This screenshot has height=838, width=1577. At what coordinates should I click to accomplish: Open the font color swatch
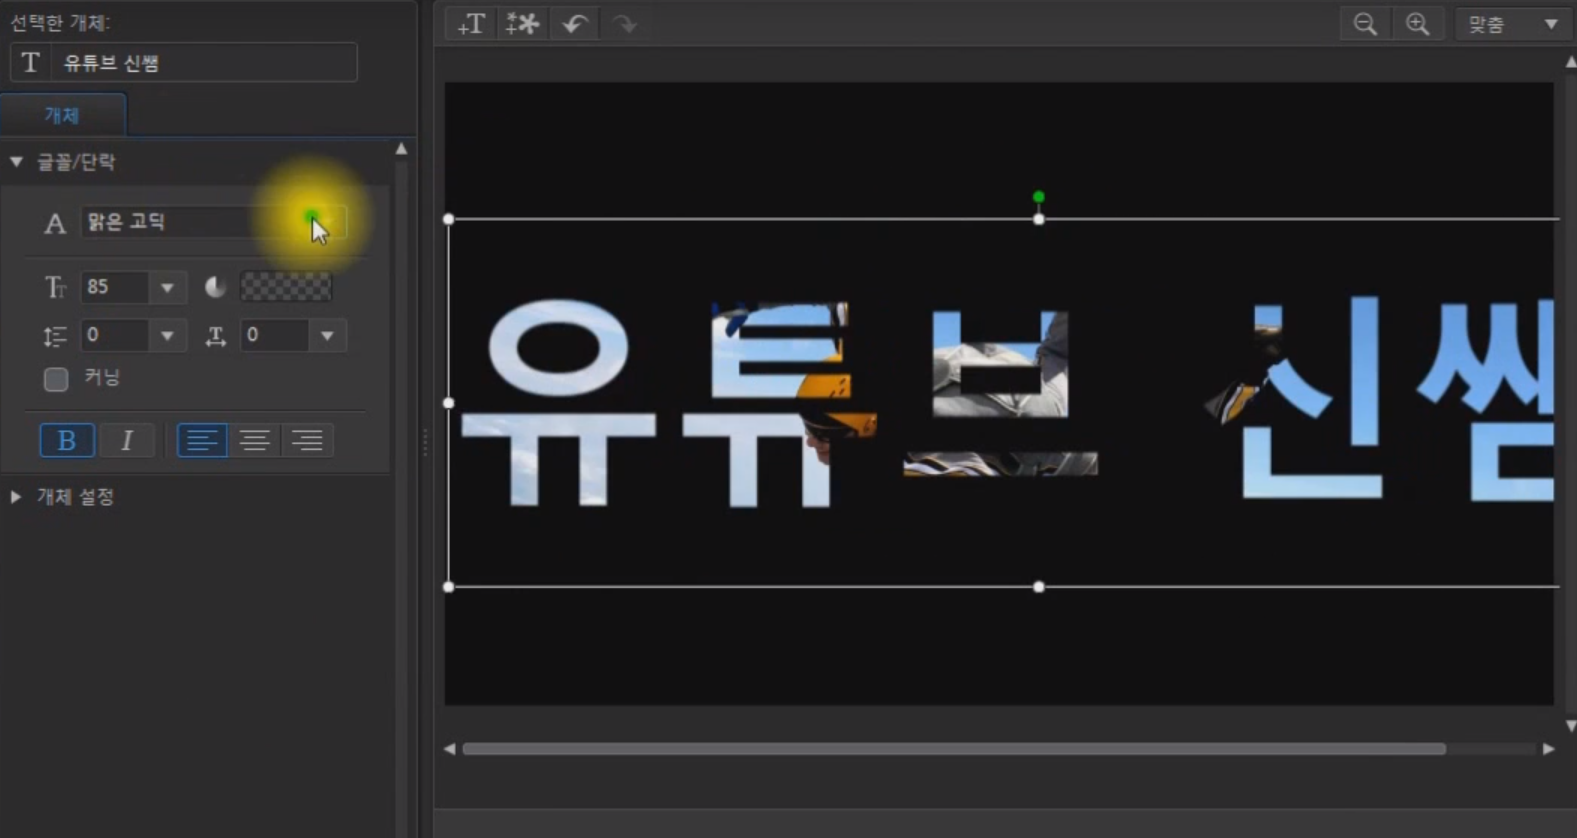[286, 288]
